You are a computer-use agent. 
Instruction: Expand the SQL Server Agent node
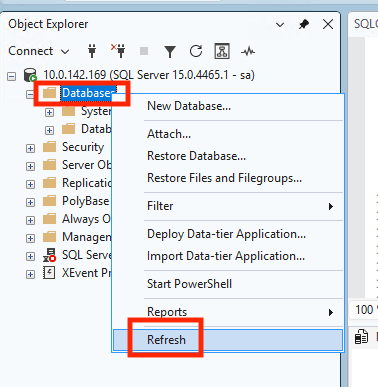click(30, 256)
